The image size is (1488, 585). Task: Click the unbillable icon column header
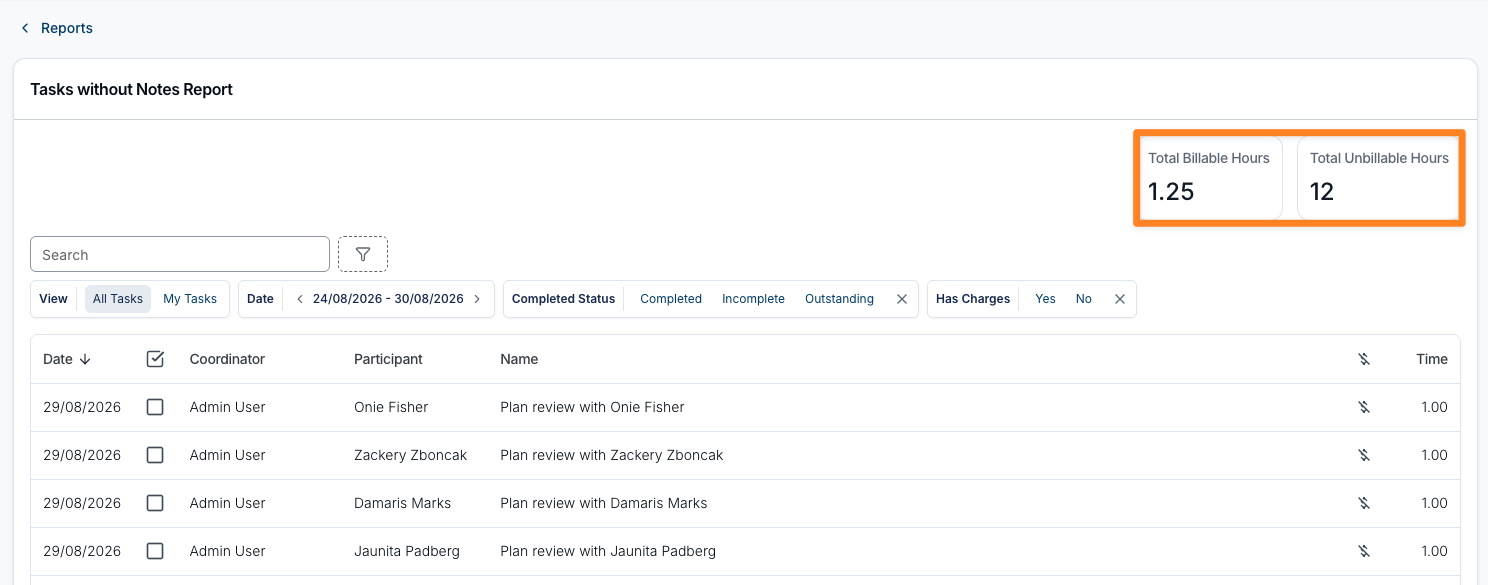click(1363, 359)
